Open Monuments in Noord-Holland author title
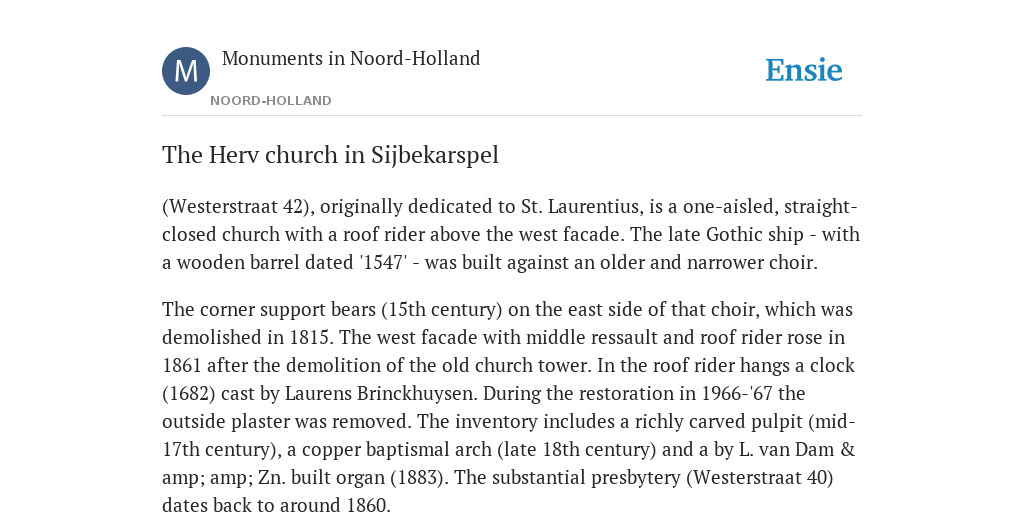This screenshot has height=512, width=1024. tap(351, 58)
